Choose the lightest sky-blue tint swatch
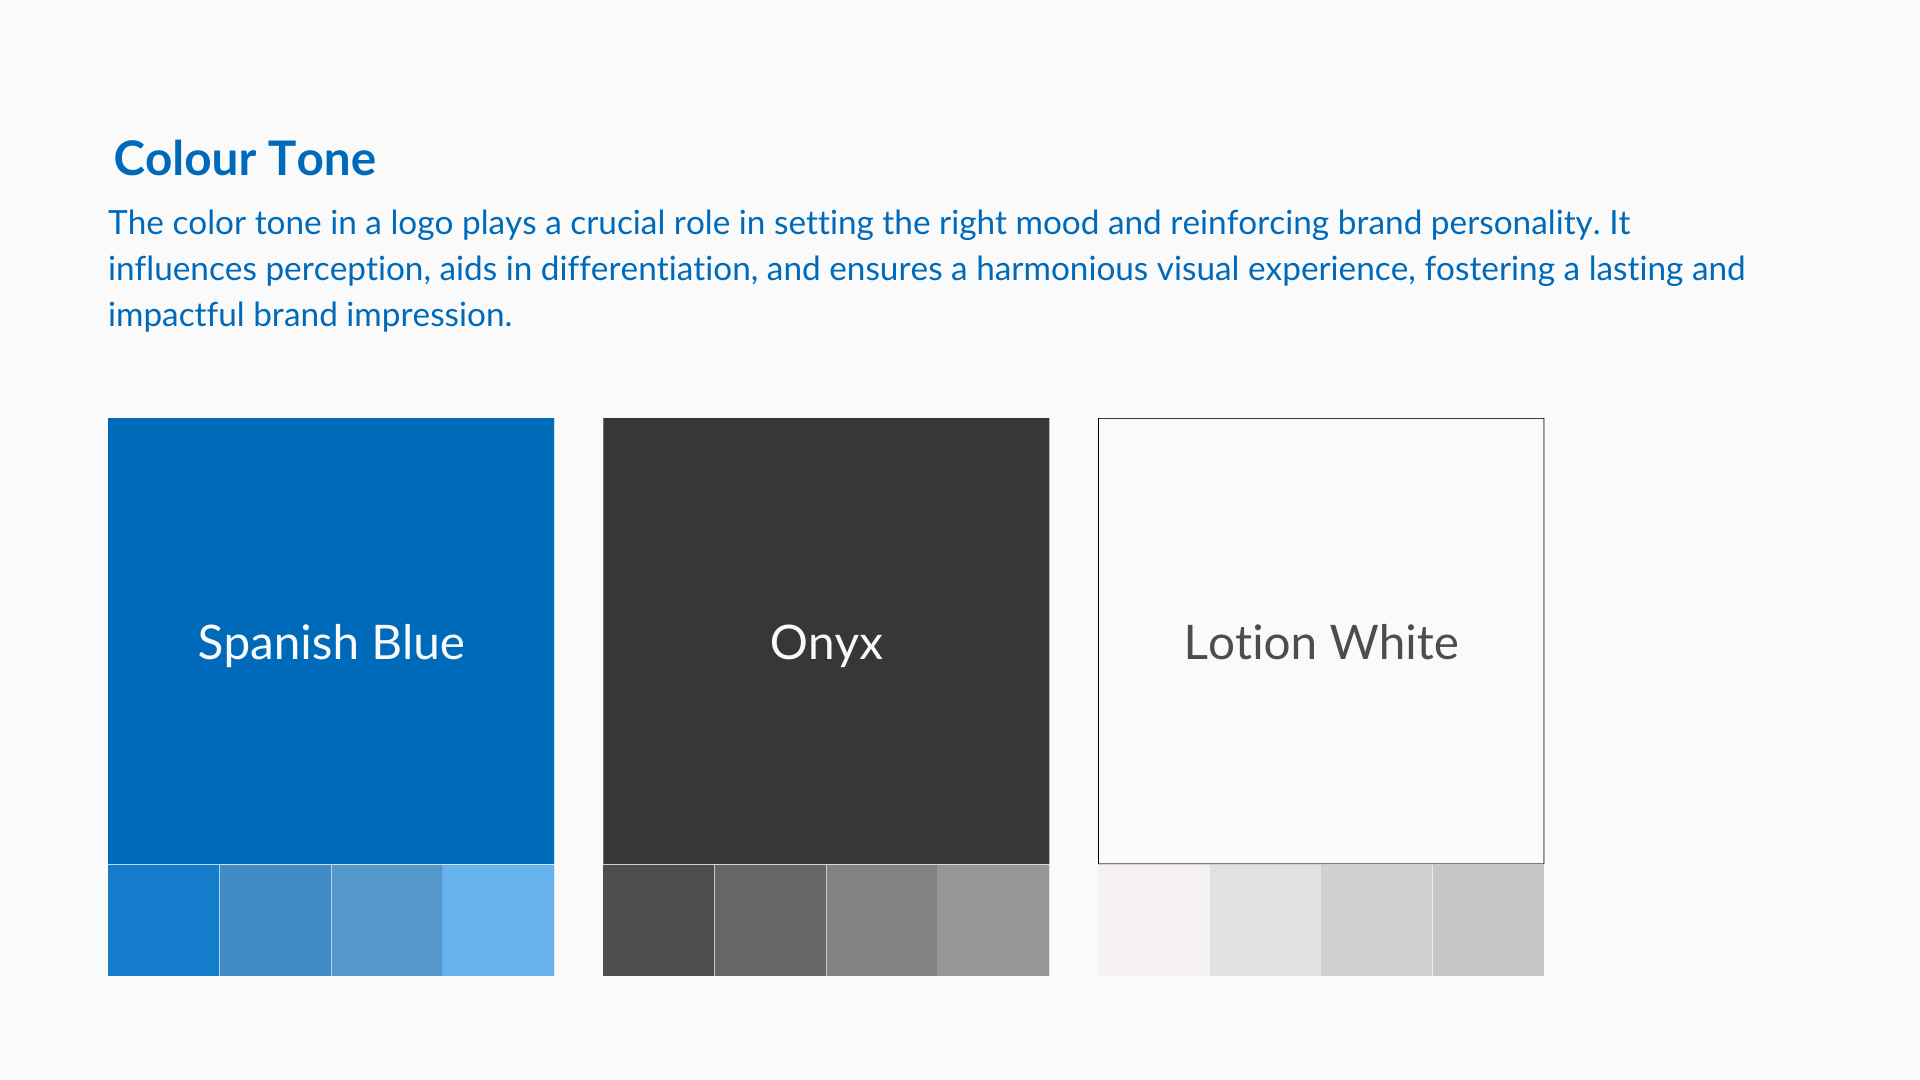 click(498, 920)
